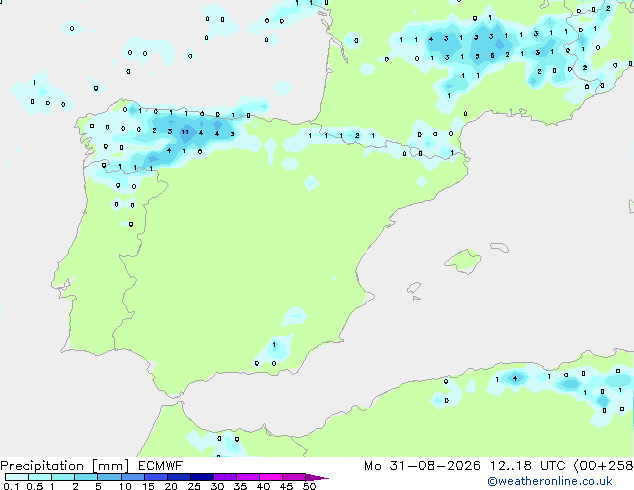Click the "Precipitation" title word
Viewport: 634px width, 490px height.
coord(42,466)
